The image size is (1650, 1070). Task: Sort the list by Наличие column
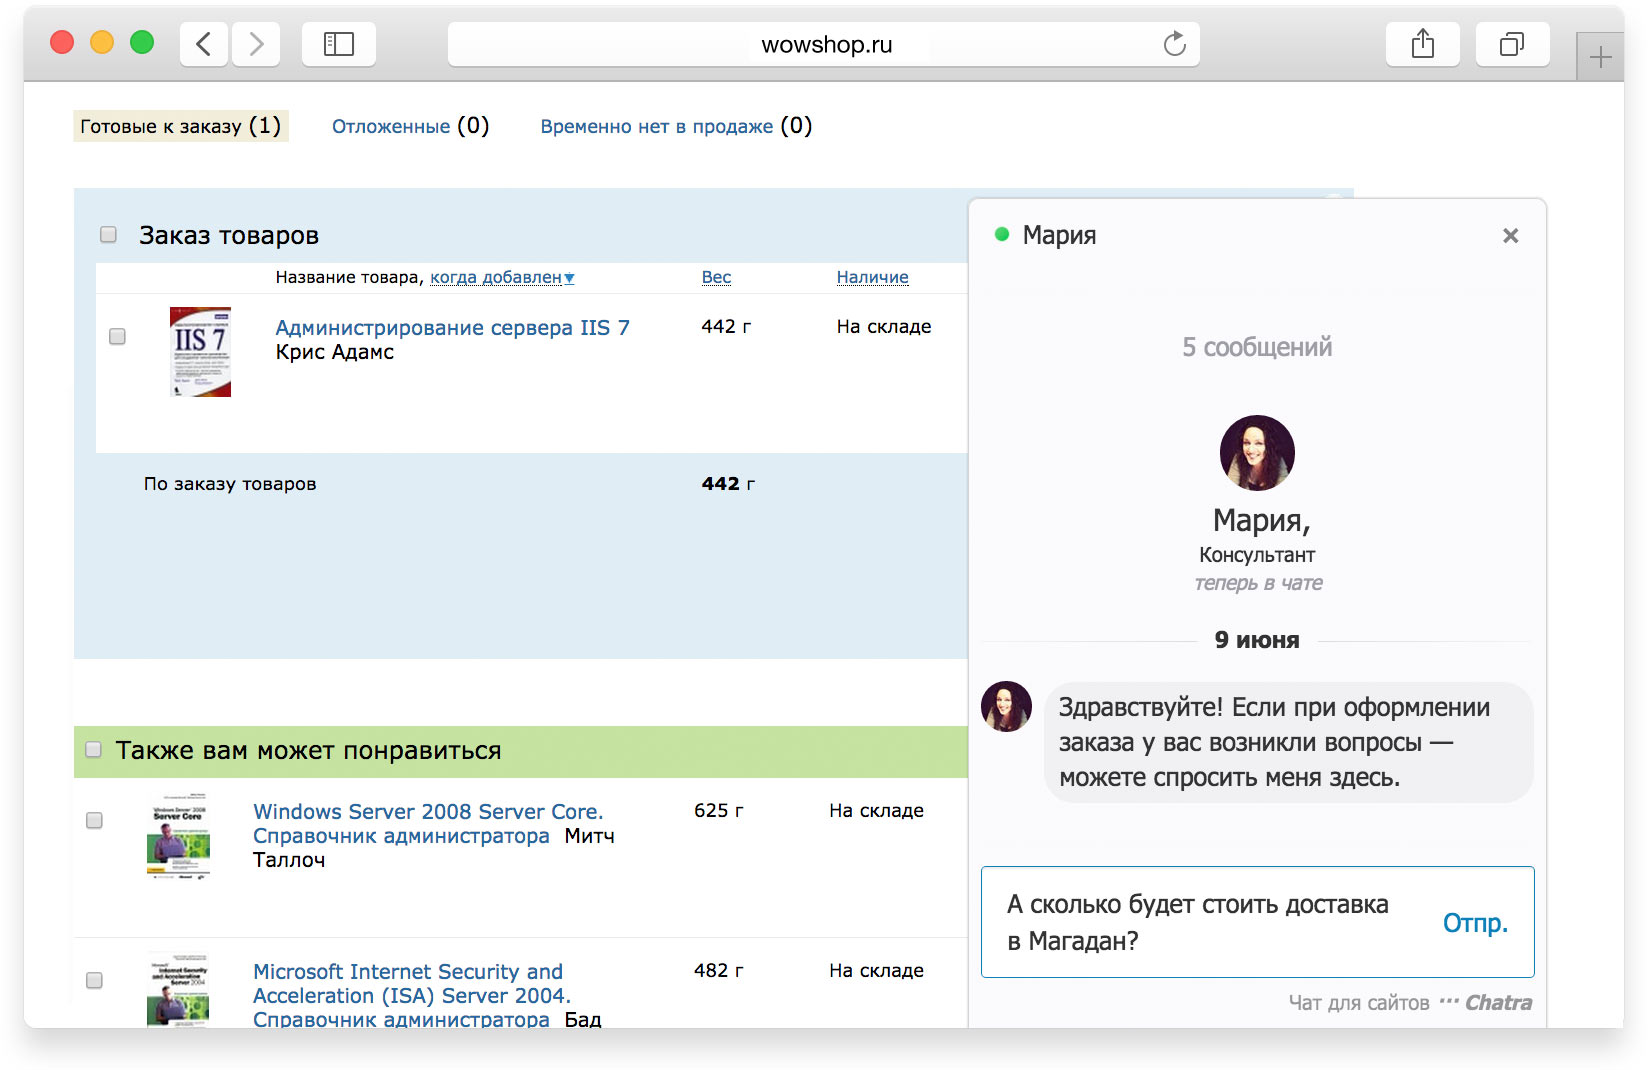point(872,277)
